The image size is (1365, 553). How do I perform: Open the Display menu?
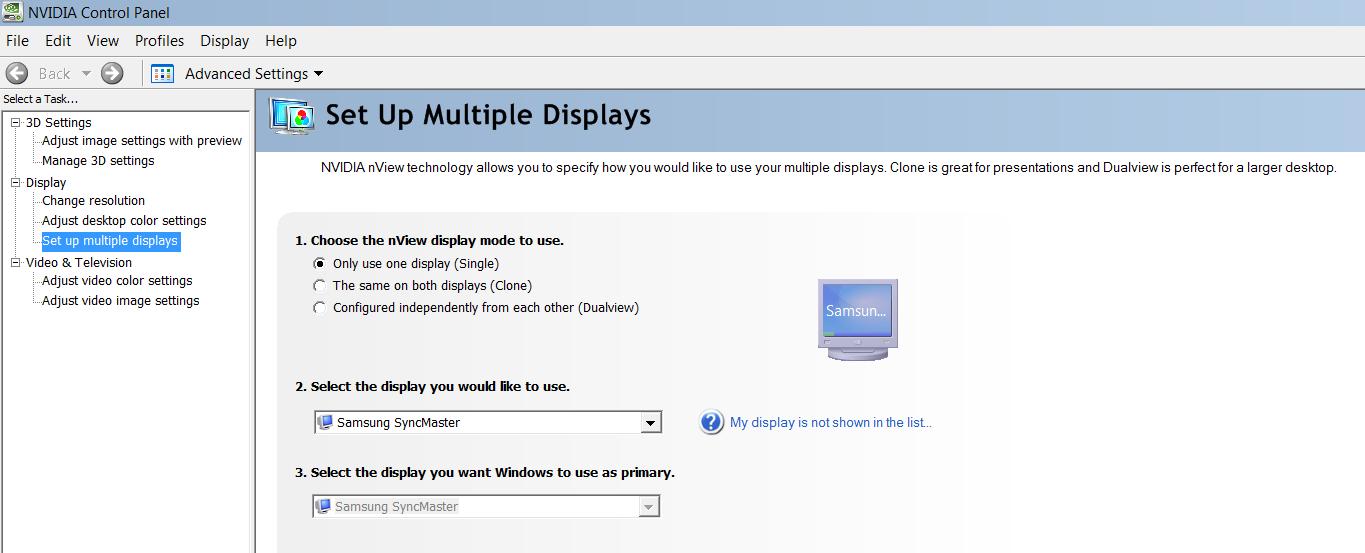click(224, 41)
